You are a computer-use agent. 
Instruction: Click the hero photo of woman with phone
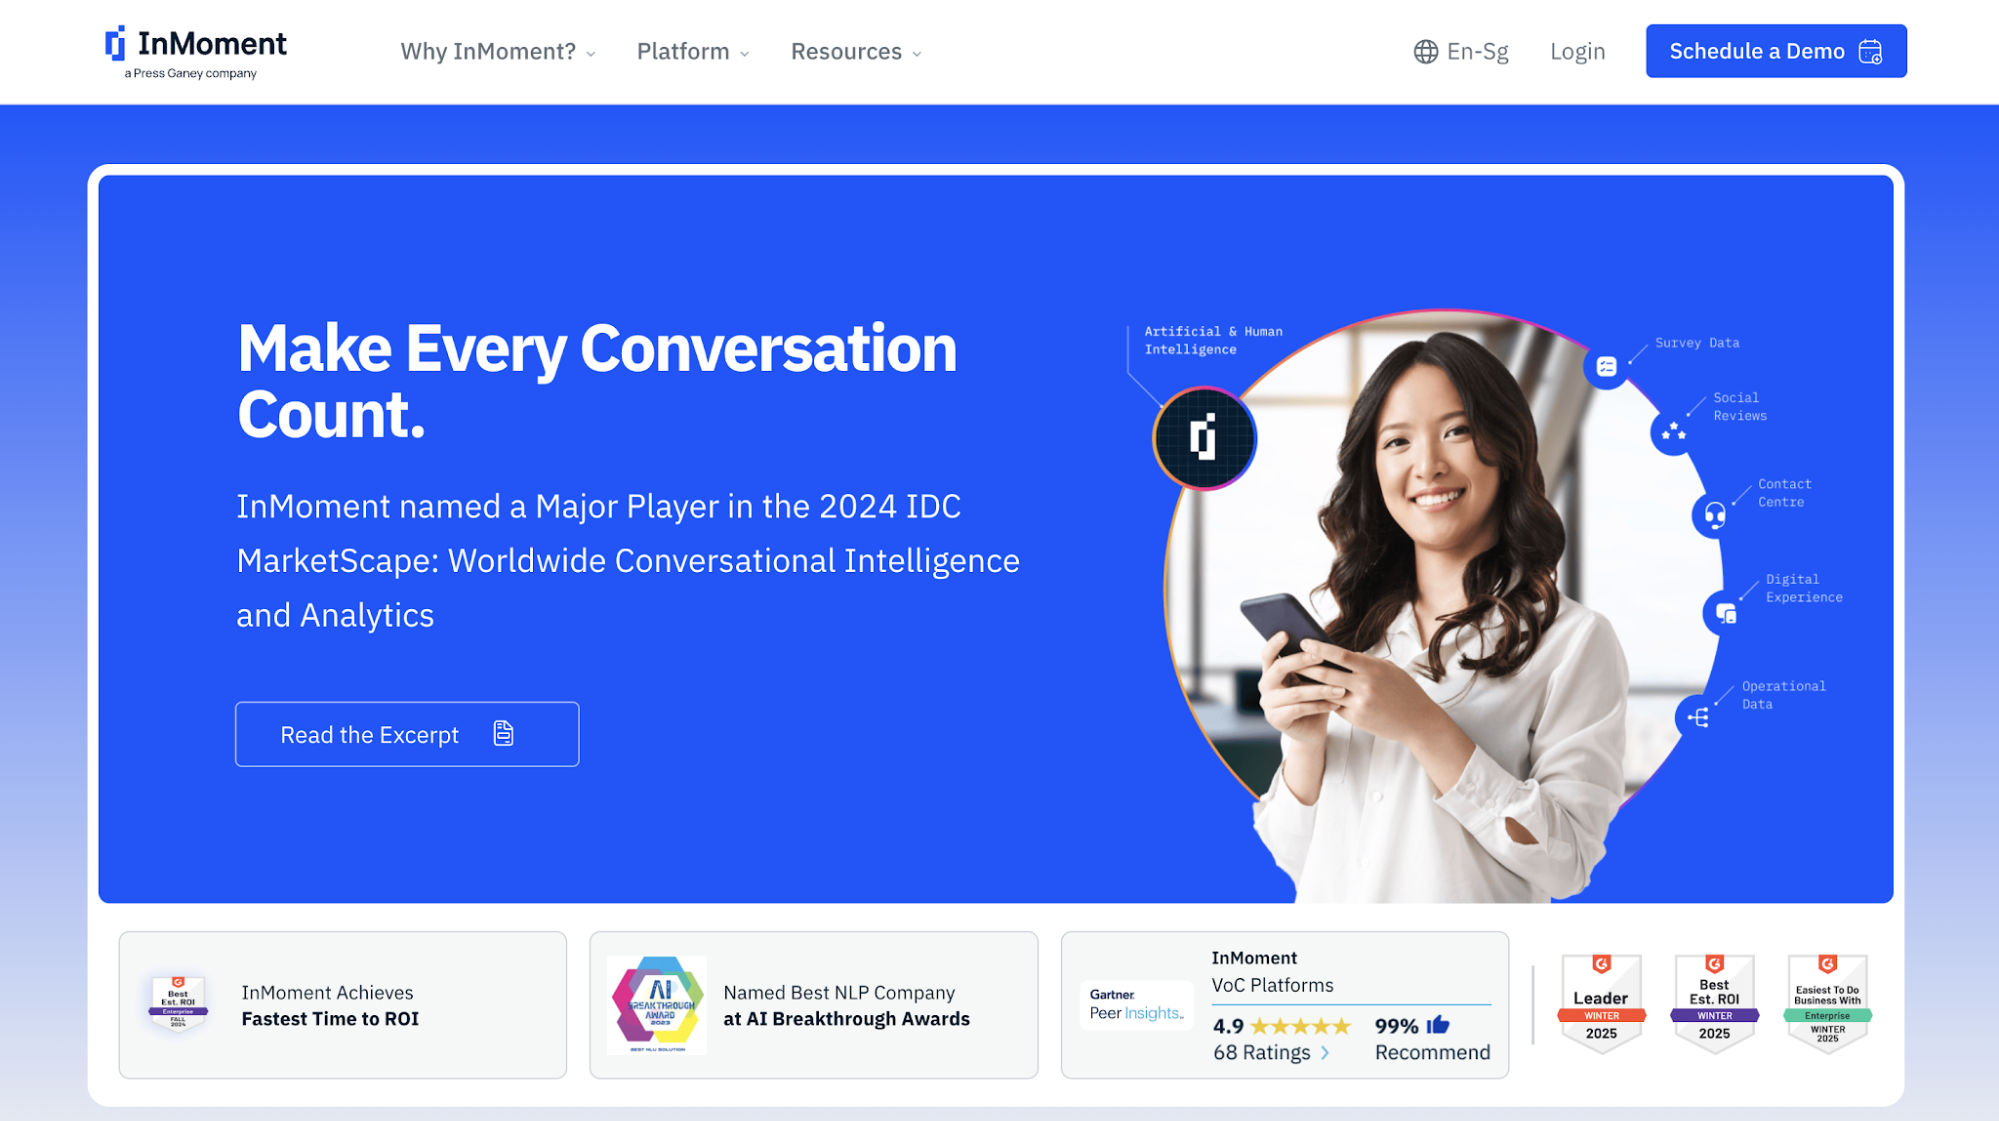click(x=1443, y=607)
